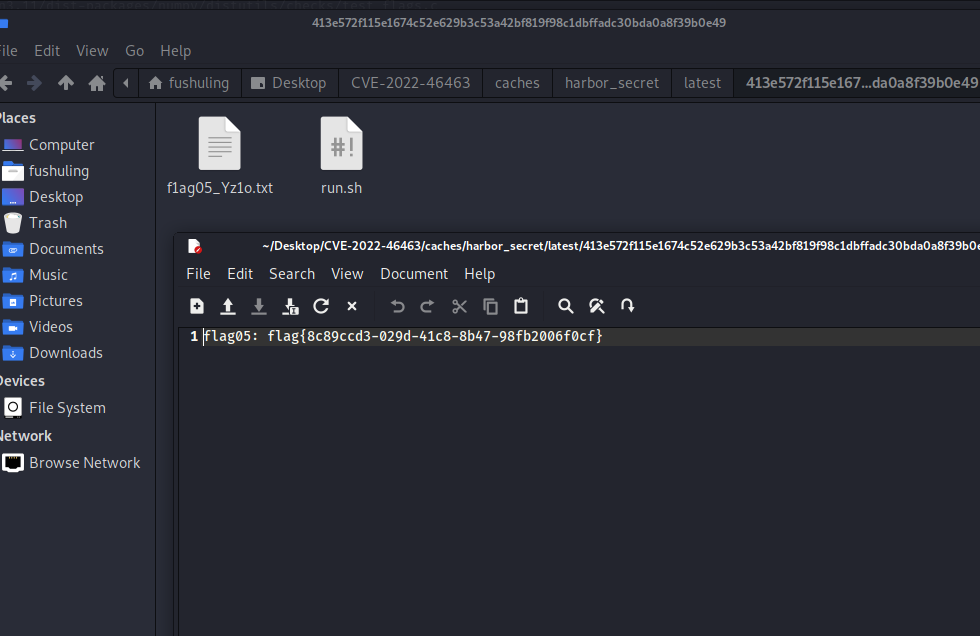The image size is (980, 636).
Task: Open Find with the magnifier icon
Action: pos(566,306)
